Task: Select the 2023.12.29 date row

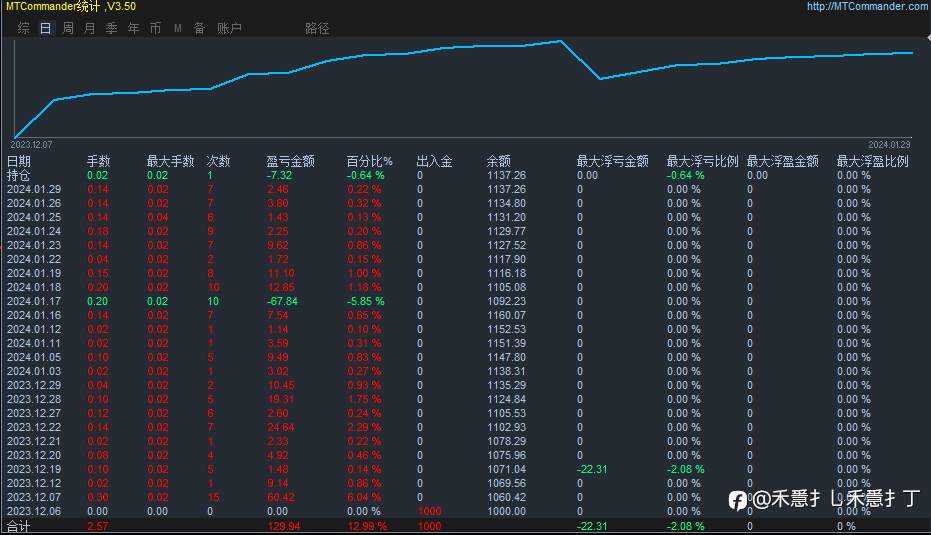Action: point(34,385)
